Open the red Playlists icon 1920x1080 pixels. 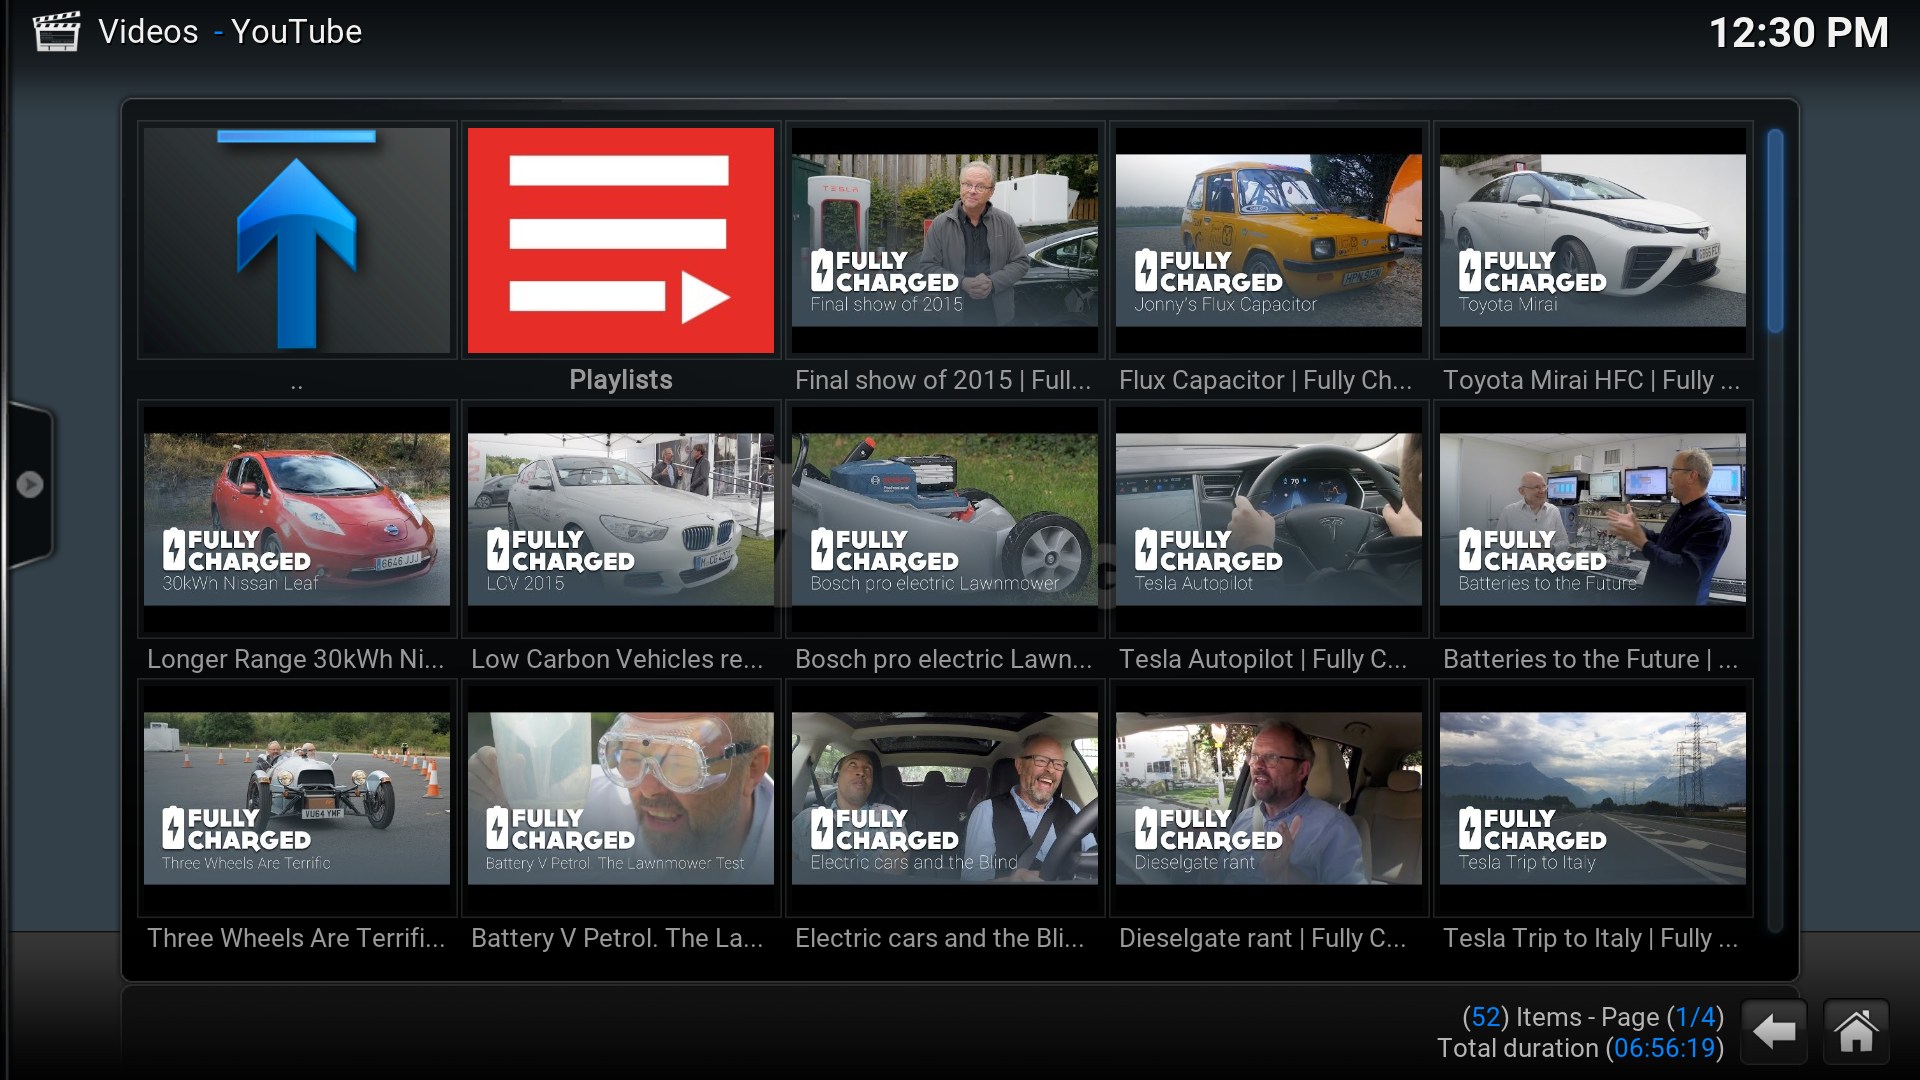(620, 240)
